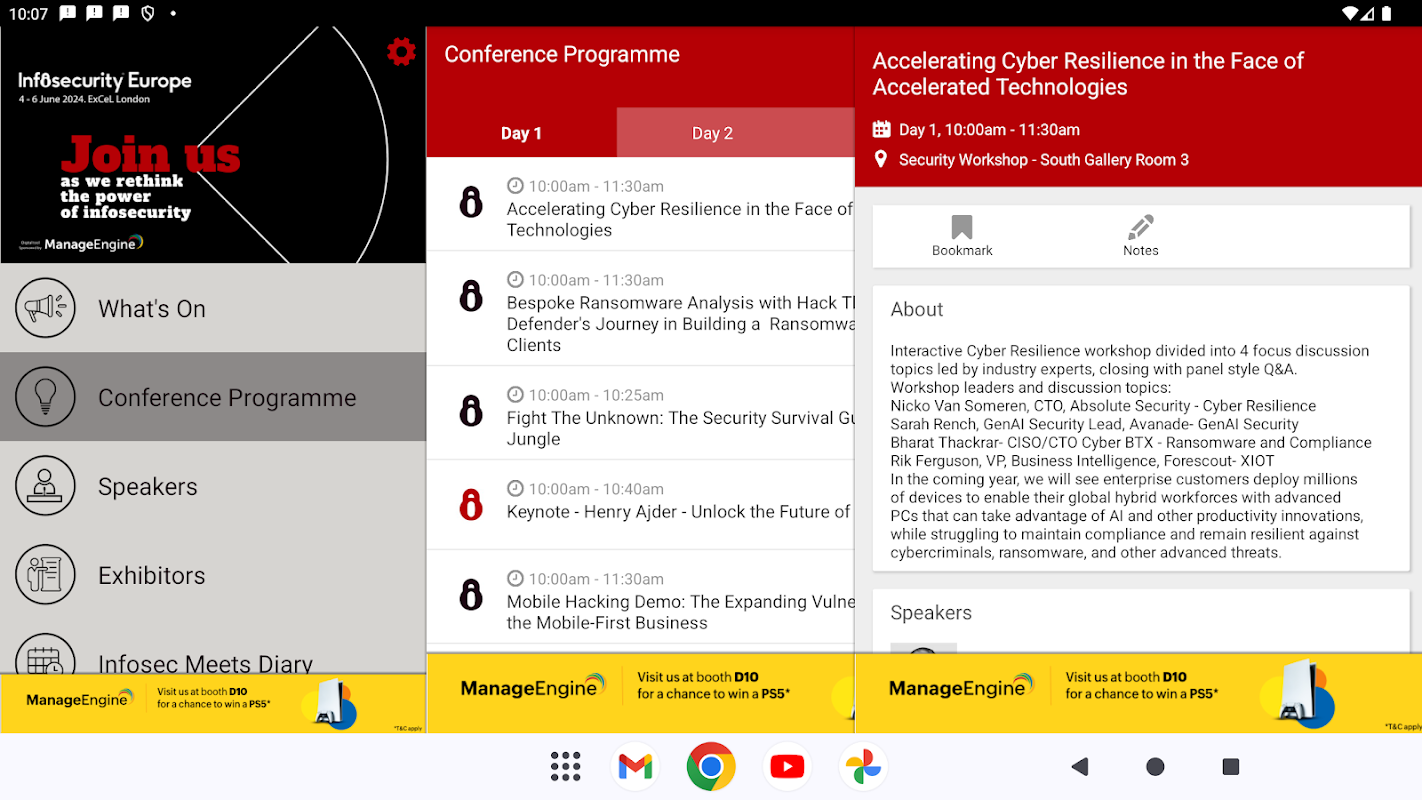The width and height of the screenshot is (1422, 800).
Task: Tap the 10:00am - 10:25am time label
Action: pos(596,395)
